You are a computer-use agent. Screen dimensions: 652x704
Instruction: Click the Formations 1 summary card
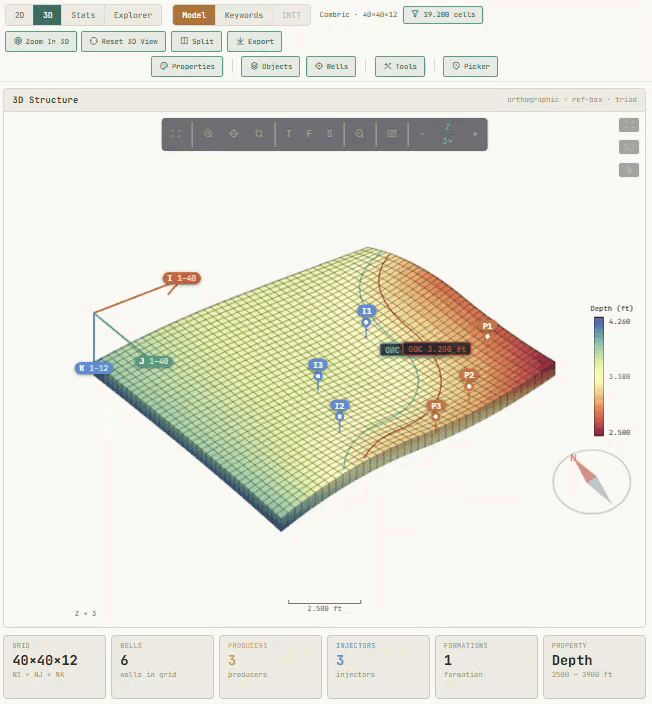tap(486, 667)
